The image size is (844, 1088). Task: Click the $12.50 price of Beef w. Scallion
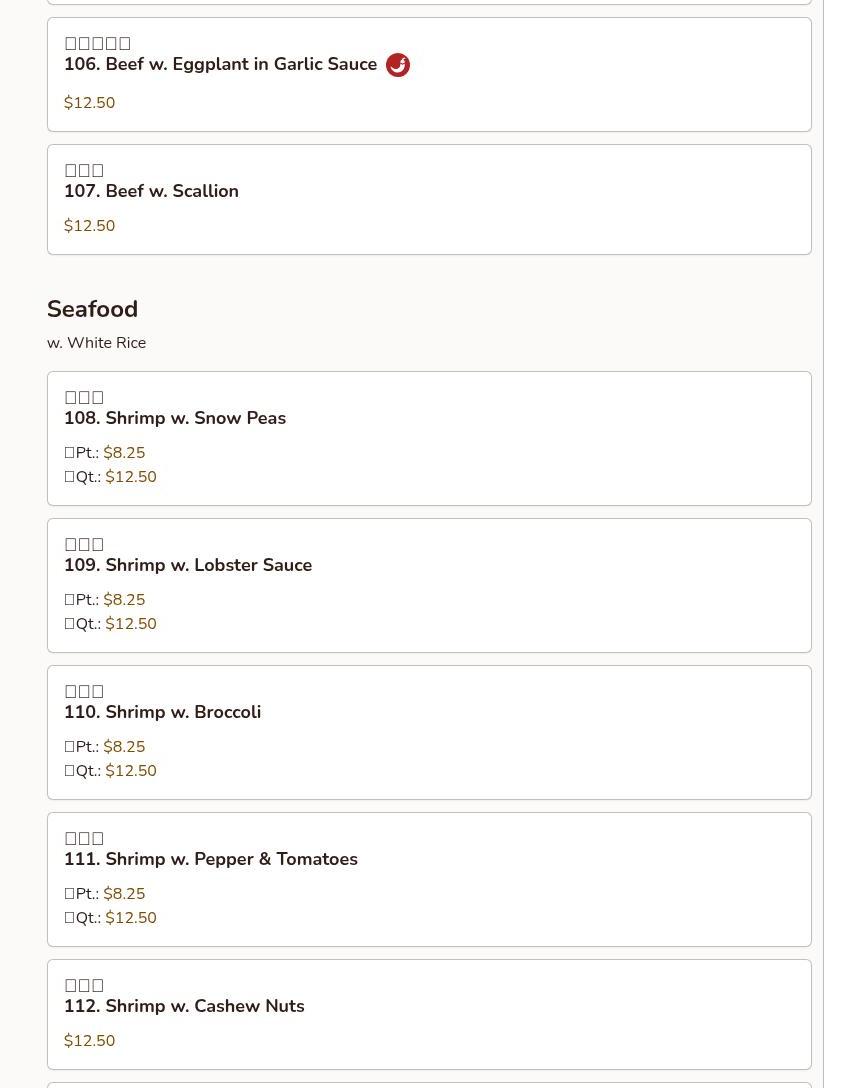click(x=89, y=226)
